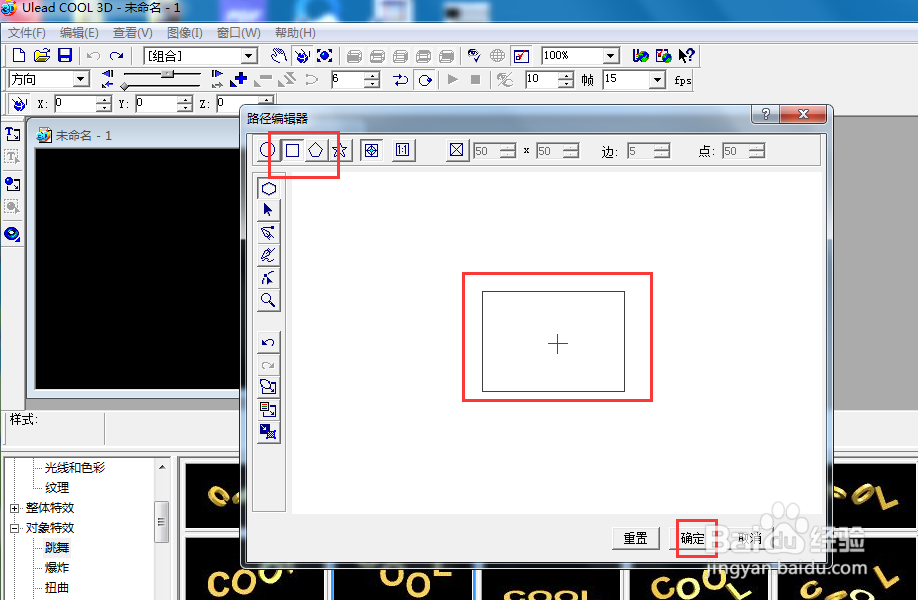
Task: Open the 窗口(W) menu
Action: tap(238, 33)
